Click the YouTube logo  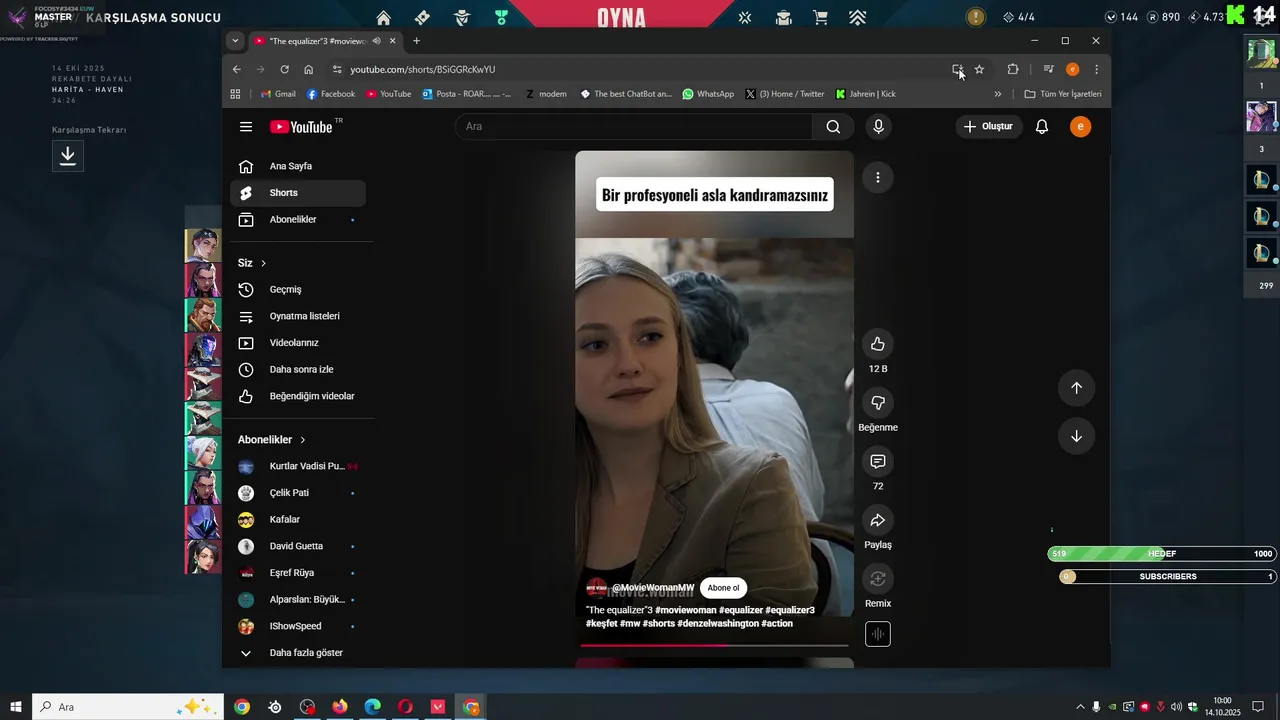[301, 127]
